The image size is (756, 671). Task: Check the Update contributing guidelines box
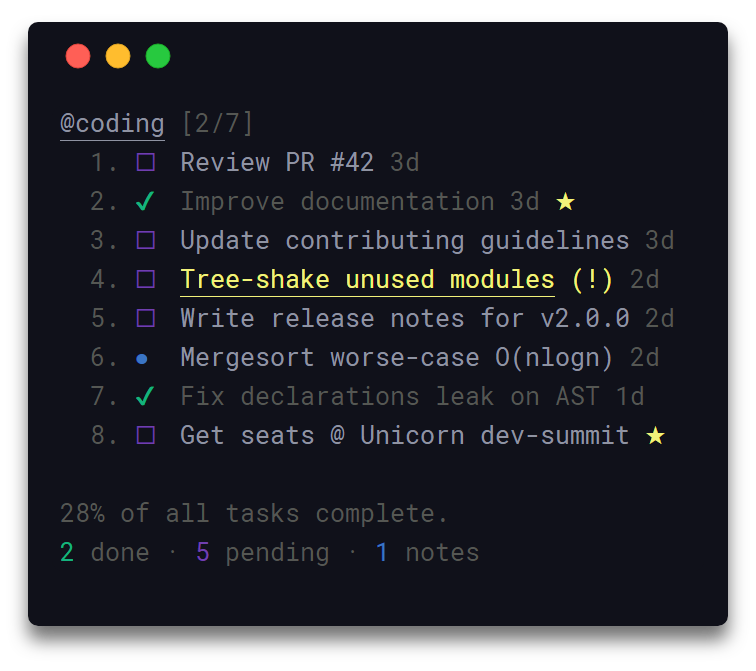[x=146, y=240]
